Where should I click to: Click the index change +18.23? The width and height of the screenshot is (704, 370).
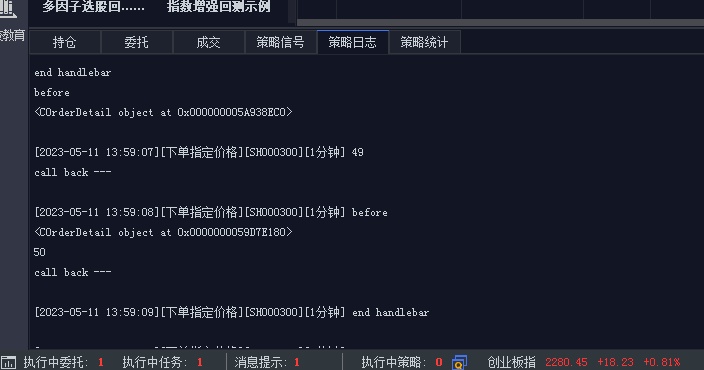tap(615, 362)
